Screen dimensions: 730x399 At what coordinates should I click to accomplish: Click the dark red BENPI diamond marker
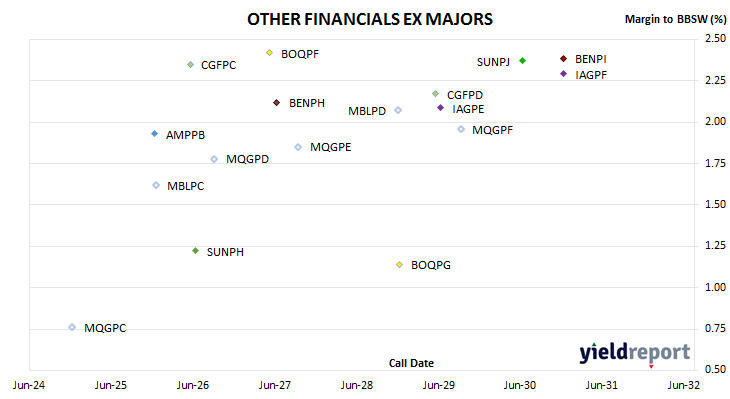(563, 58)
